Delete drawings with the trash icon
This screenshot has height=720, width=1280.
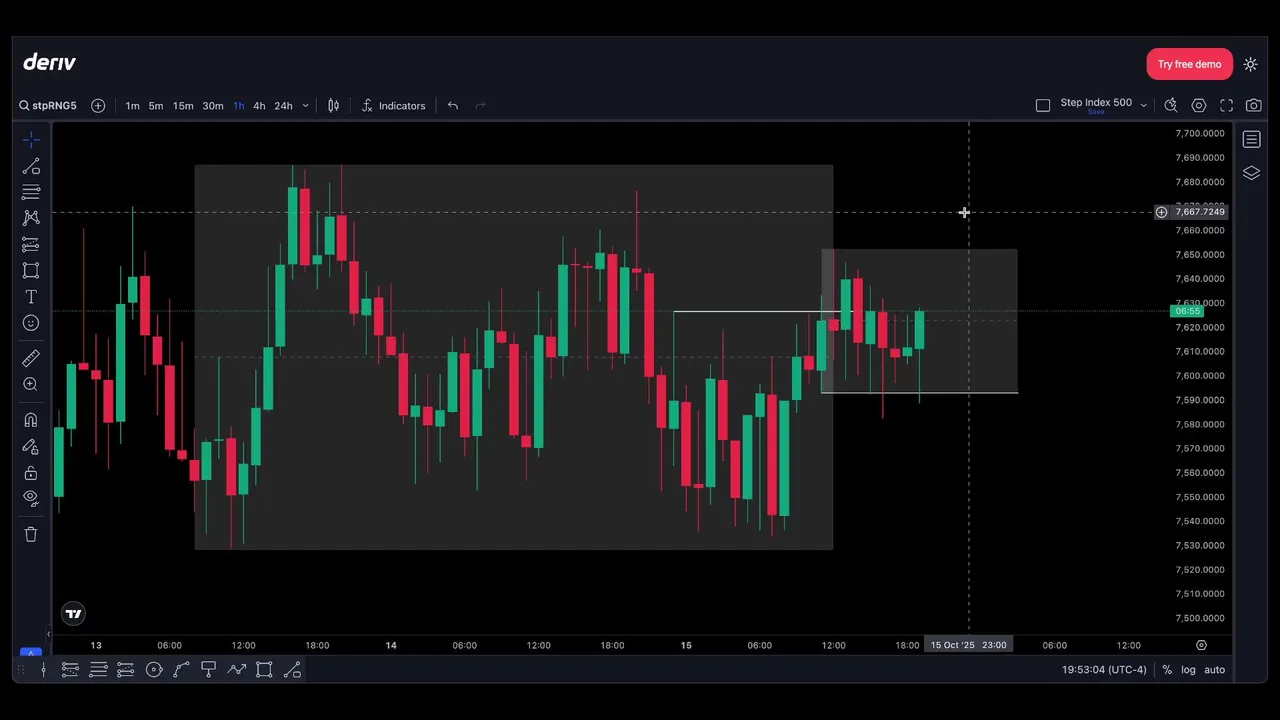pyautogui.click(x=31, y=534)
